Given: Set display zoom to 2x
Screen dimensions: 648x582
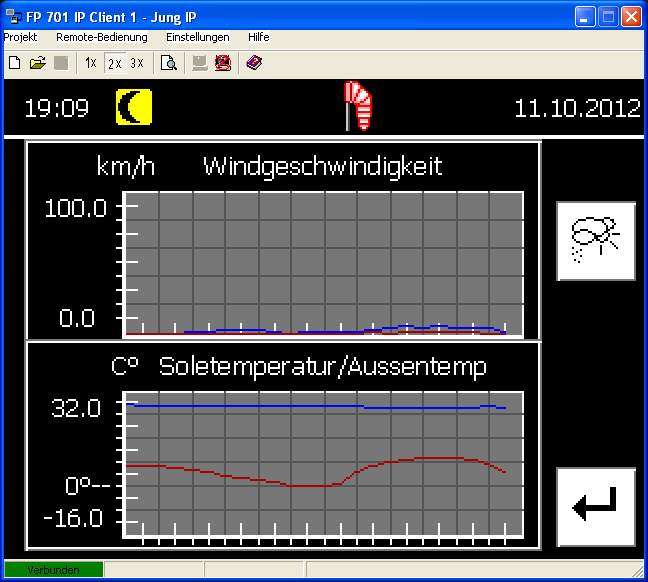Looking at the screenshot, I should (x=115, y=64).
